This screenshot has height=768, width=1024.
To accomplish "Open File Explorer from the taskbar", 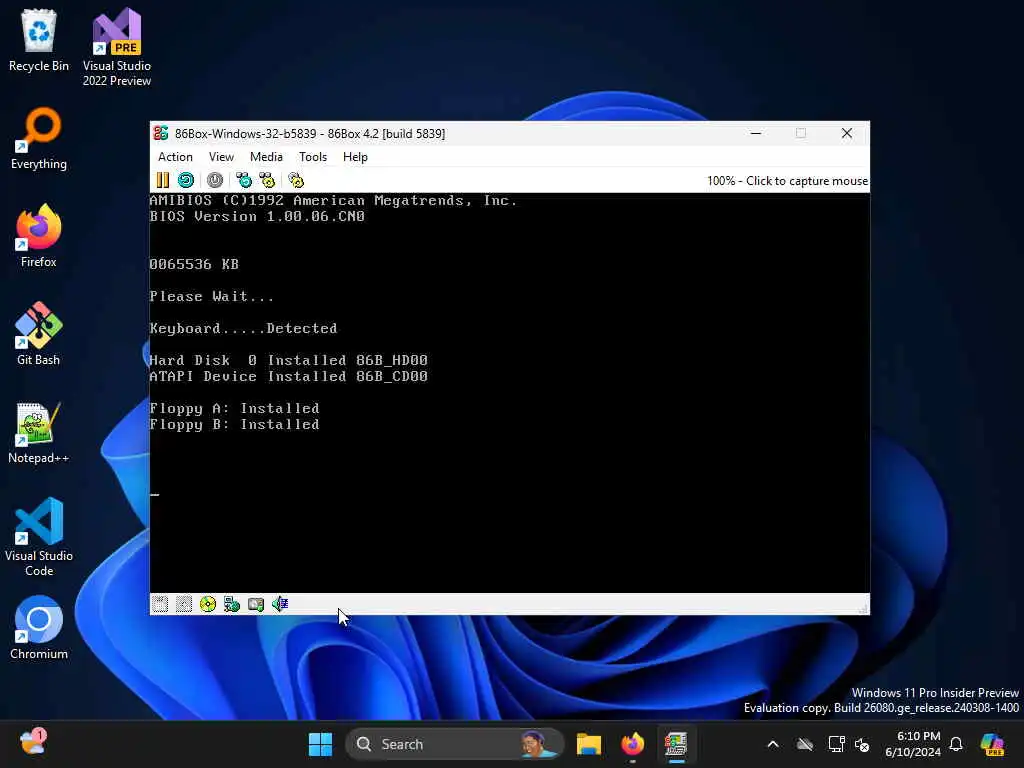I will coord(588,744).
